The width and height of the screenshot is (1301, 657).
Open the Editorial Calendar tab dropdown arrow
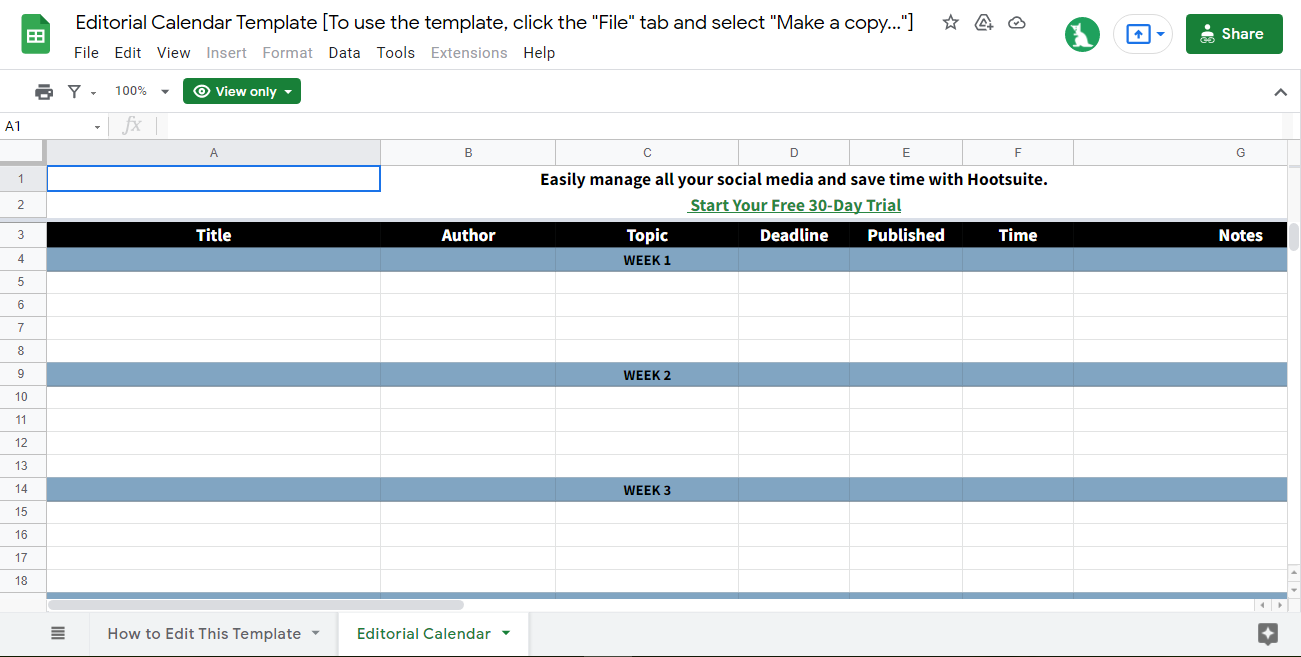coord(505,633)
